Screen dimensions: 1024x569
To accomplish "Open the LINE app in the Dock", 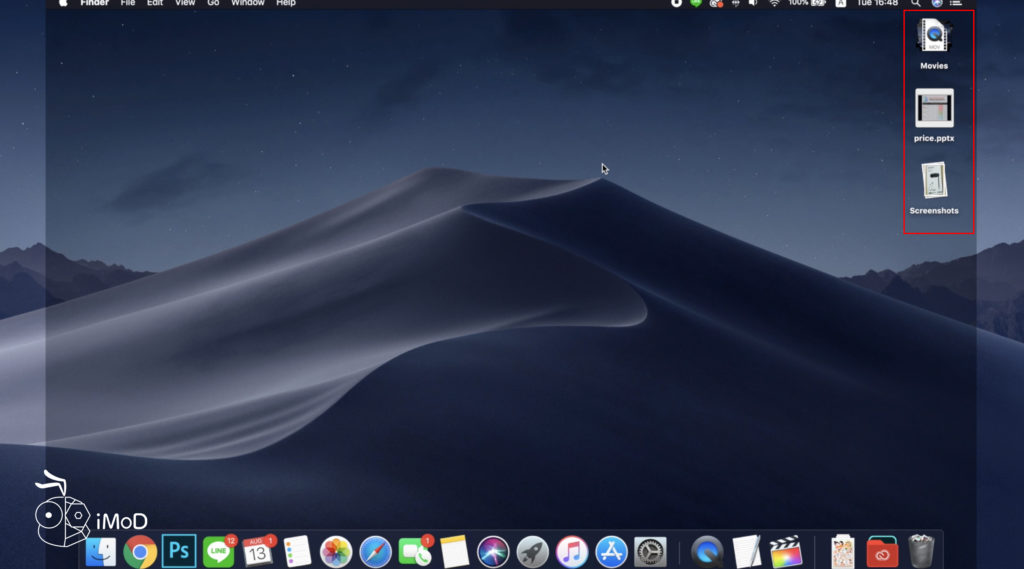I will pos(219,552).
